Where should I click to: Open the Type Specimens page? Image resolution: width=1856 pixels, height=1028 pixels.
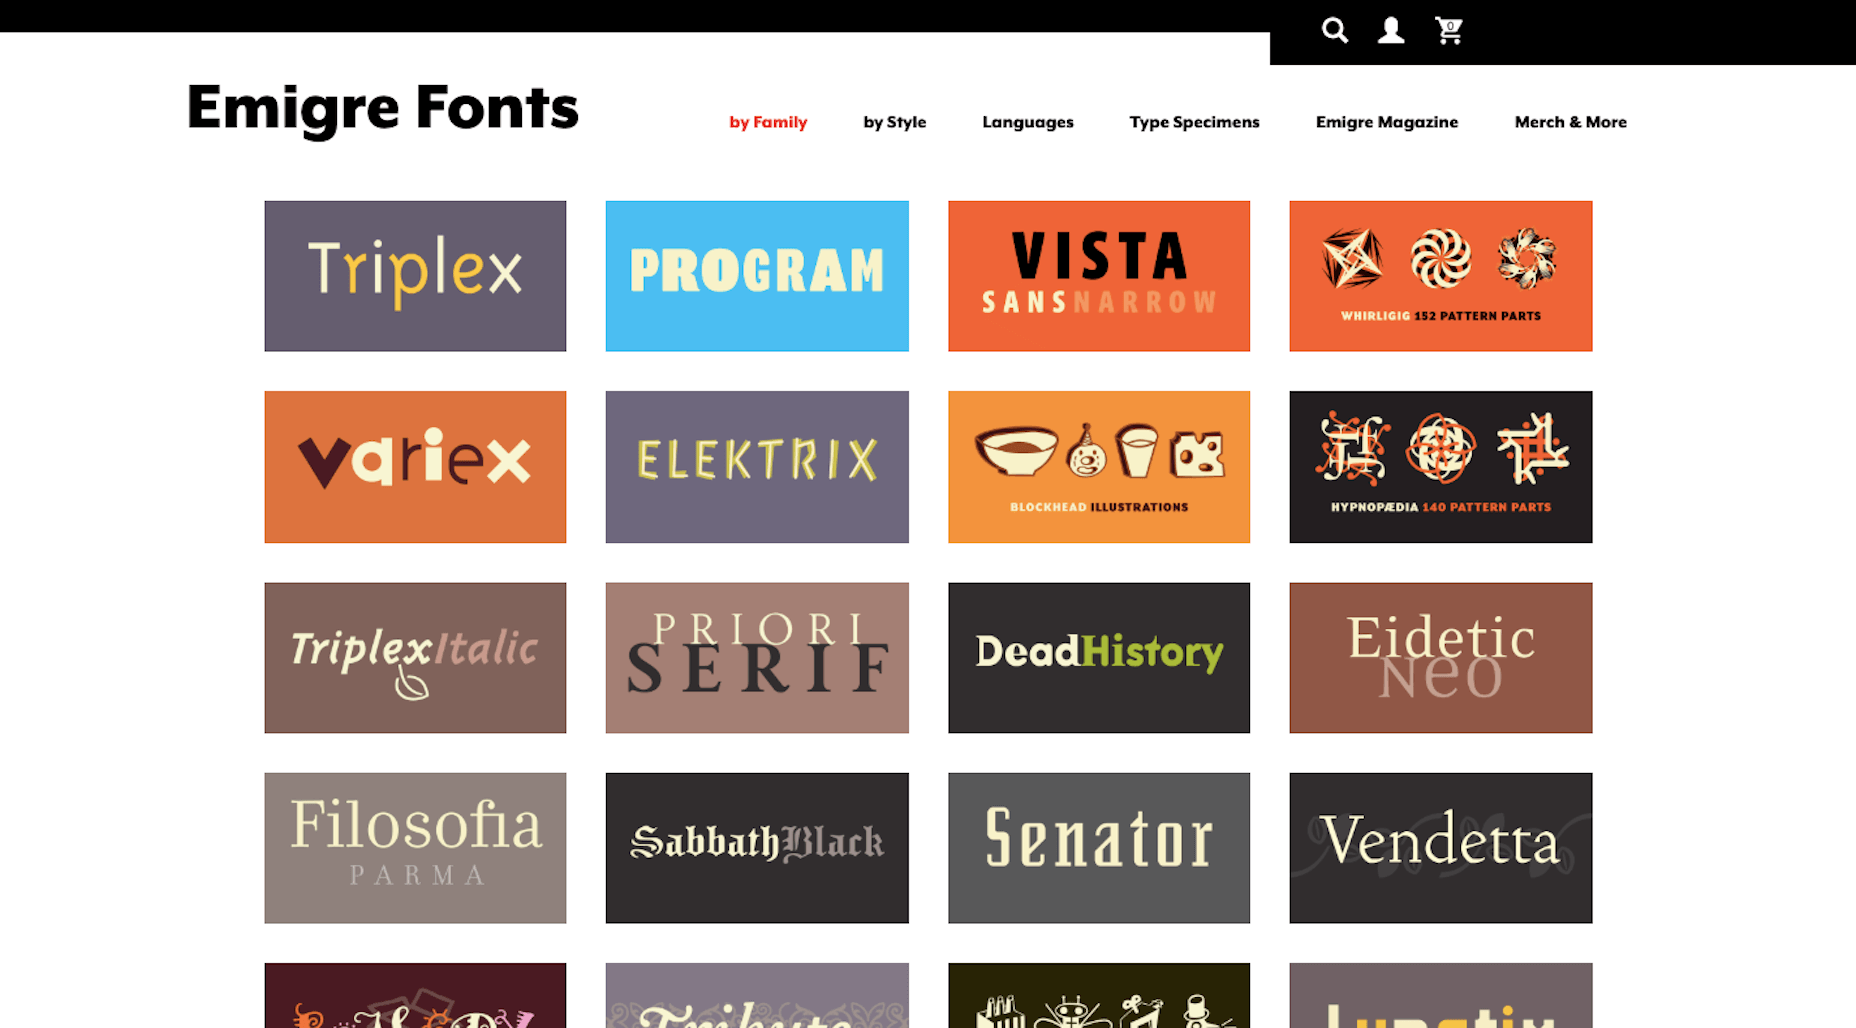coord(1194,122)
